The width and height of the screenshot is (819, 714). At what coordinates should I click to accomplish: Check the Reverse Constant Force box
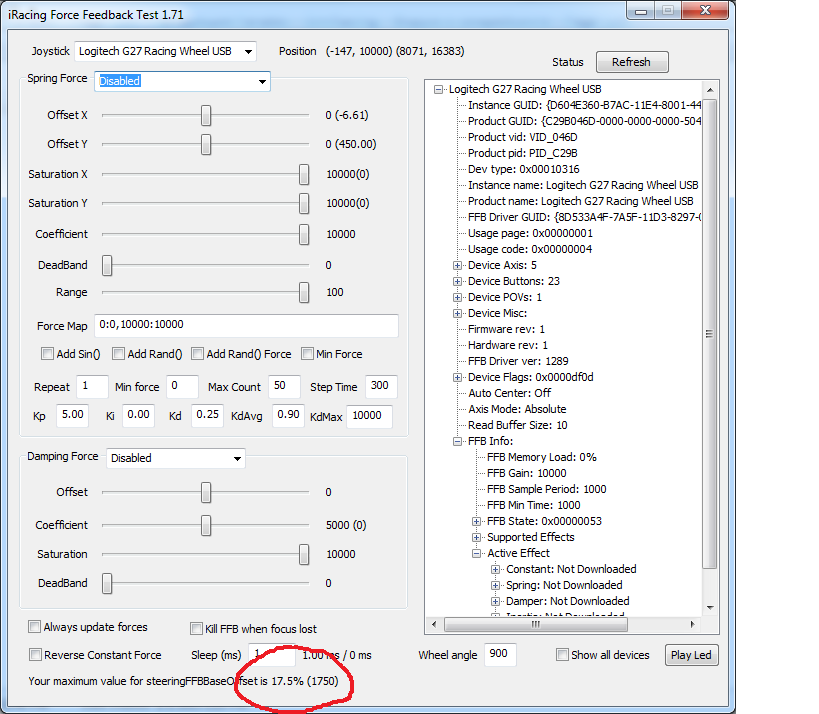click(x=35, y=655)
